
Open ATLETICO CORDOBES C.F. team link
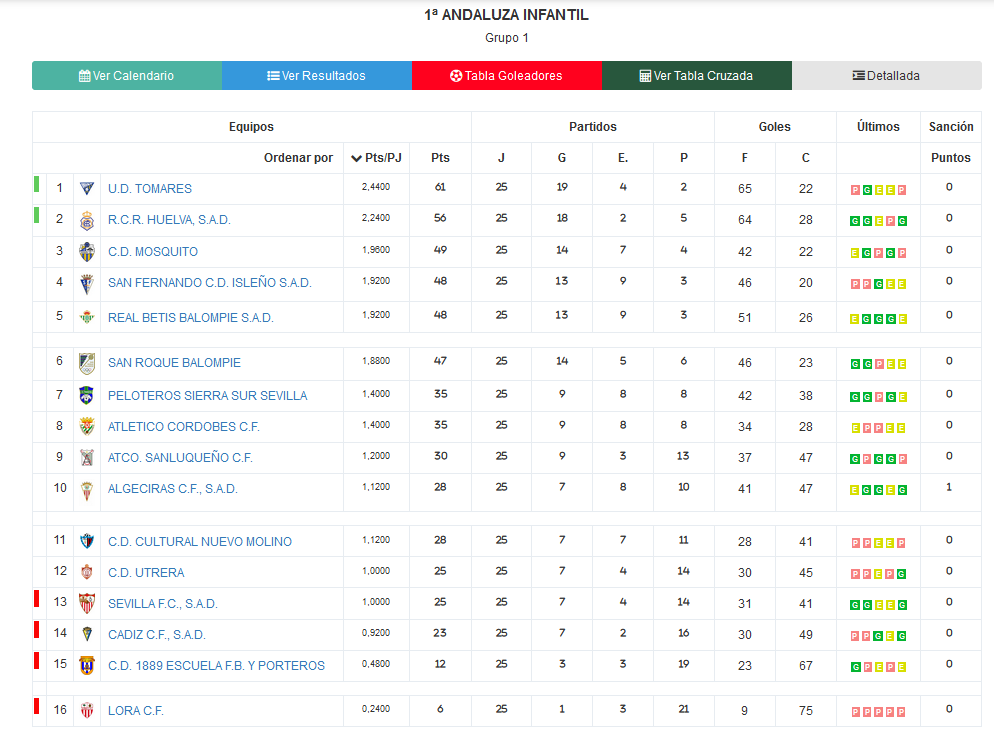coord(184,426)
